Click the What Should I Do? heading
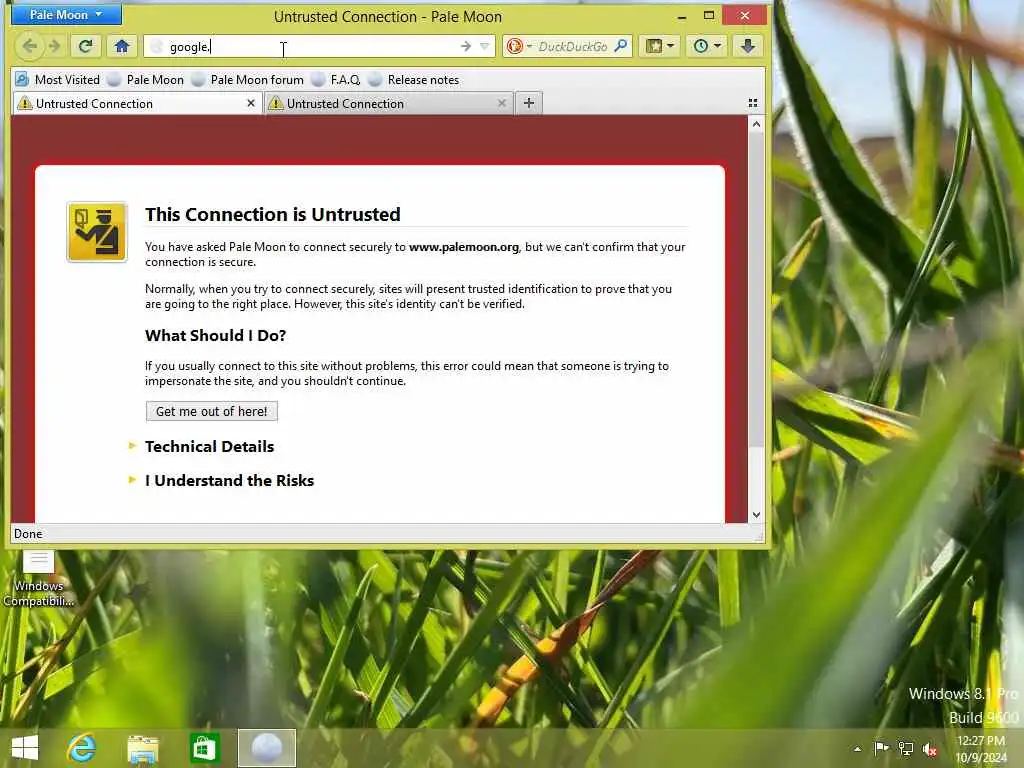 coord(216,336)
